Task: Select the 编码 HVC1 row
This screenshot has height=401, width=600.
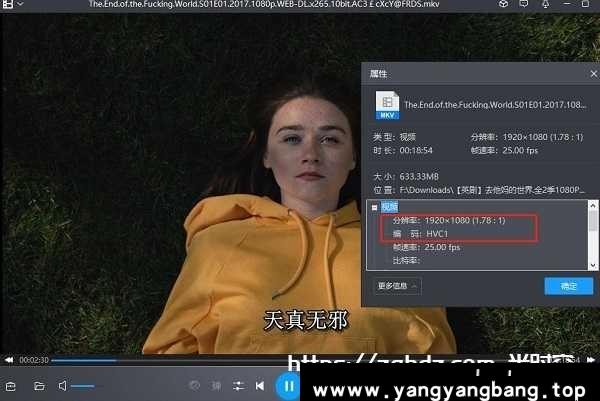Action: [420, 234]
